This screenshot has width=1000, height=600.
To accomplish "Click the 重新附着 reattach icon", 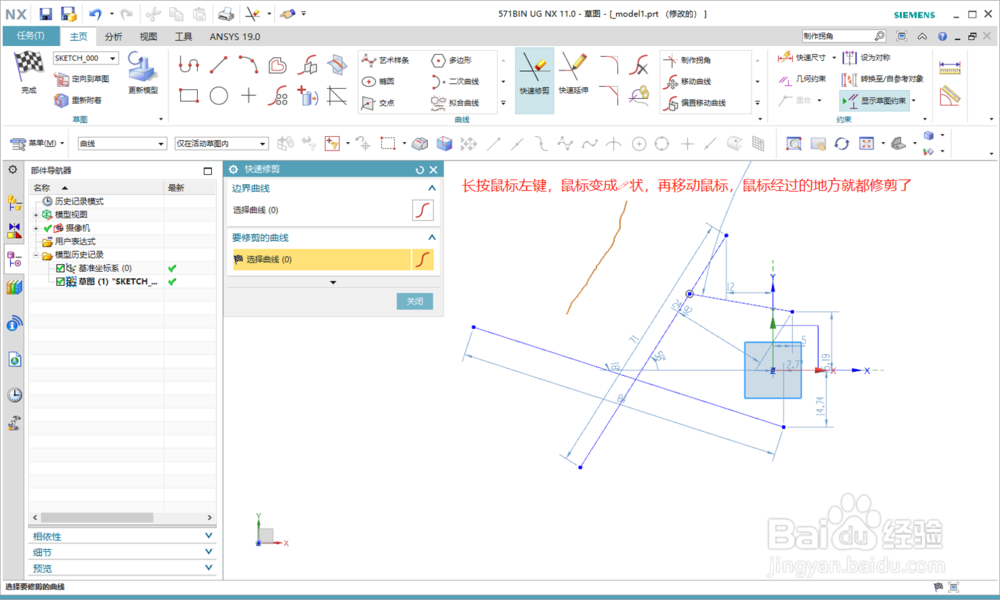I will pos(61,100).
